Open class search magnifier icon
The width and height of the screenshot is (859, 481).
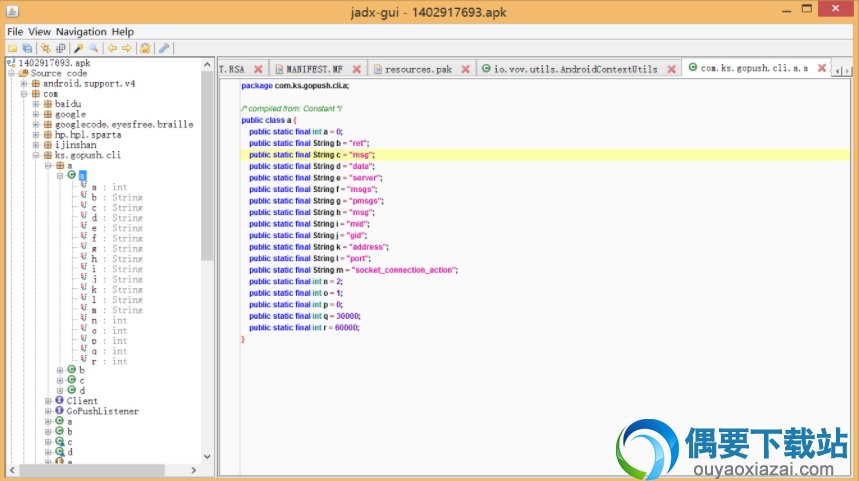point(94,48)
